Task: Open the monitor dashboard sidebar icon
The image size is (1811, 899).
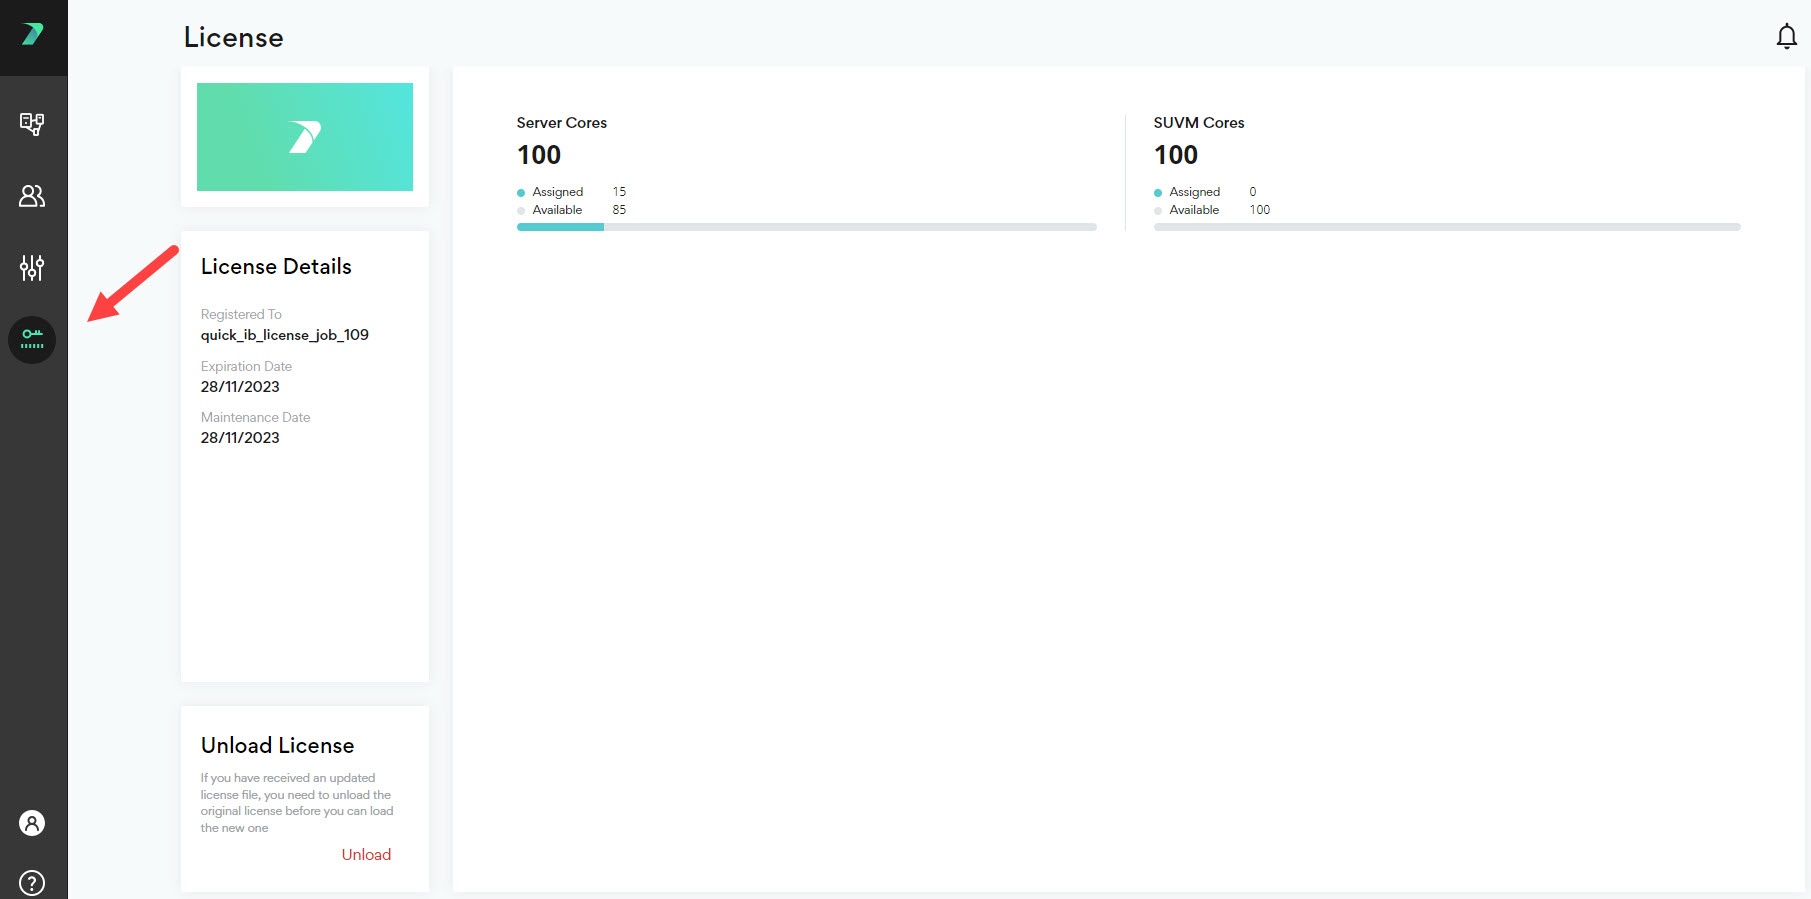Action: point(32,124)
